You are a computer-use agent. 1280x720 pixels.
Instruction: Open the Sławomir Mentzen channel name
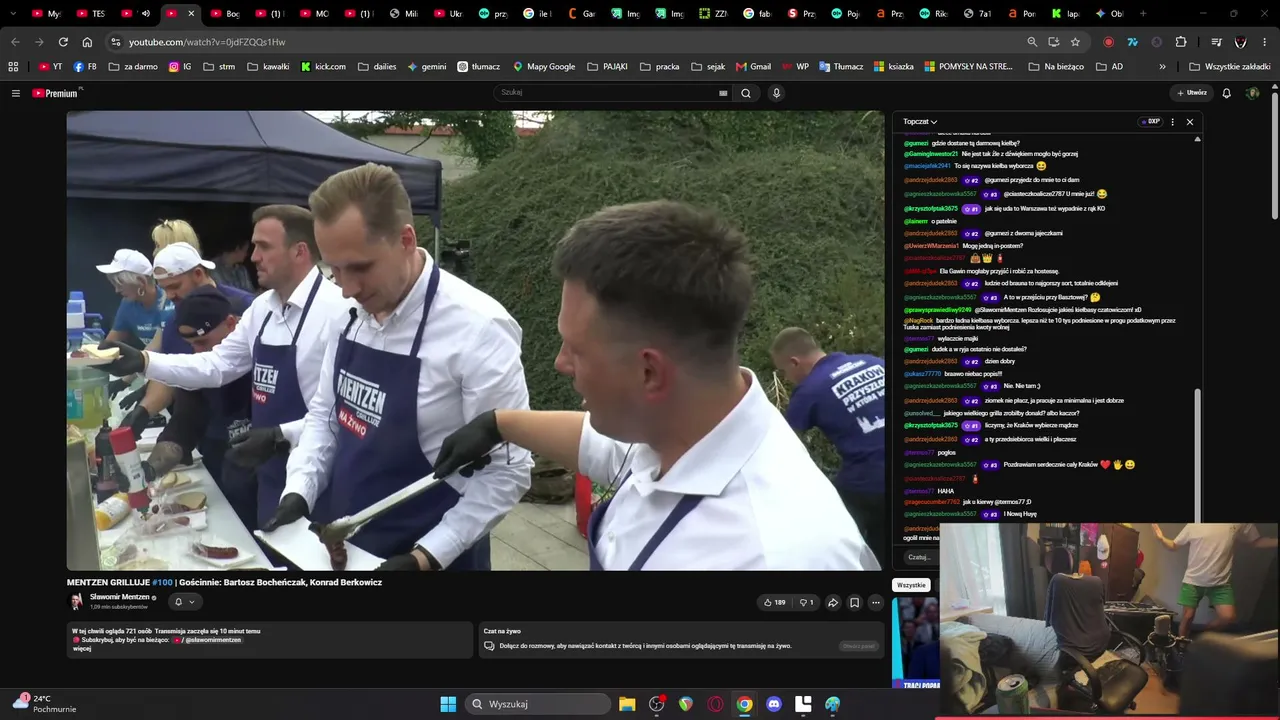120,597
